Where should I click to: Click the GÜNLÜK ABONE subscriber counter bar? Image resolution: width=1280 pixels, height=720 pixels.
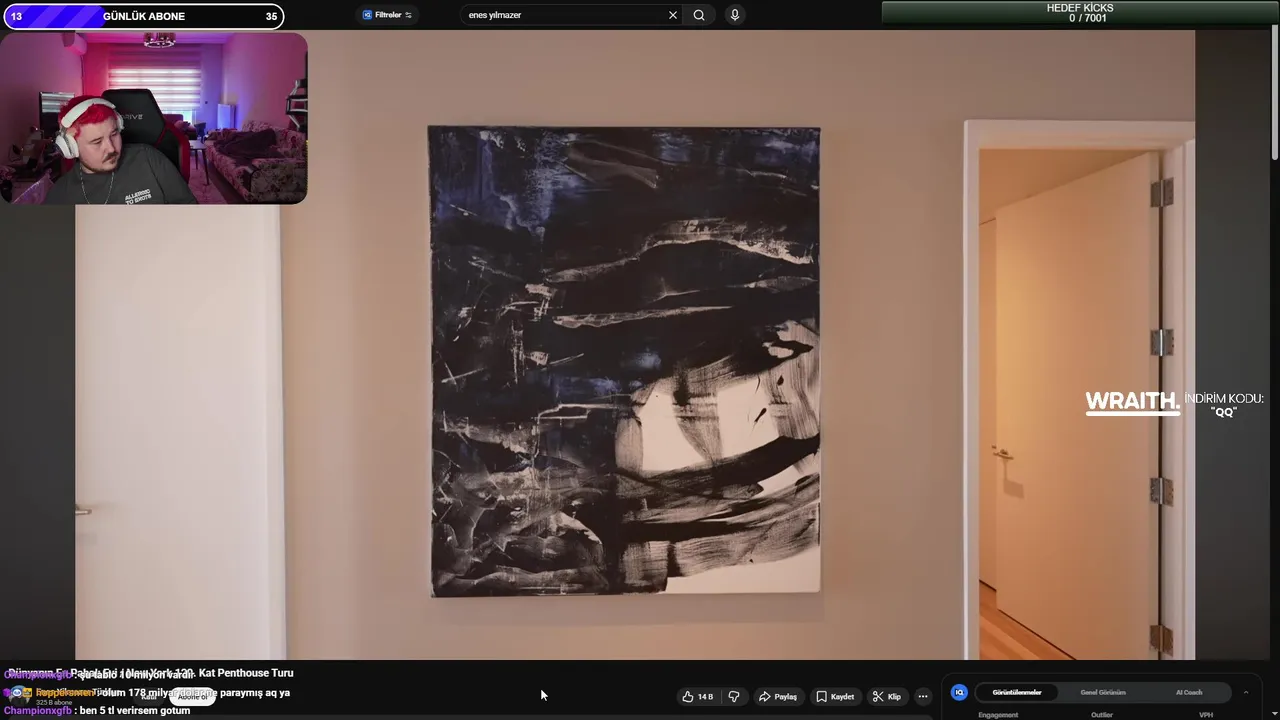(x=142, y=16)
